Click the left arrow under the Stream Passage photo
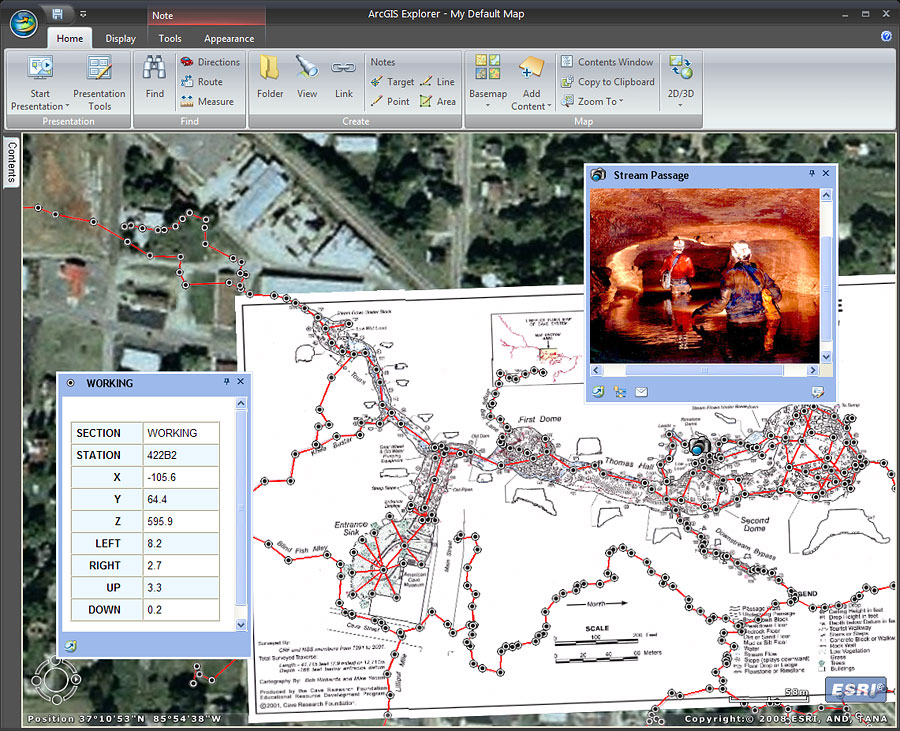Viewport: 900px width, 731px height. click(596, 370)
